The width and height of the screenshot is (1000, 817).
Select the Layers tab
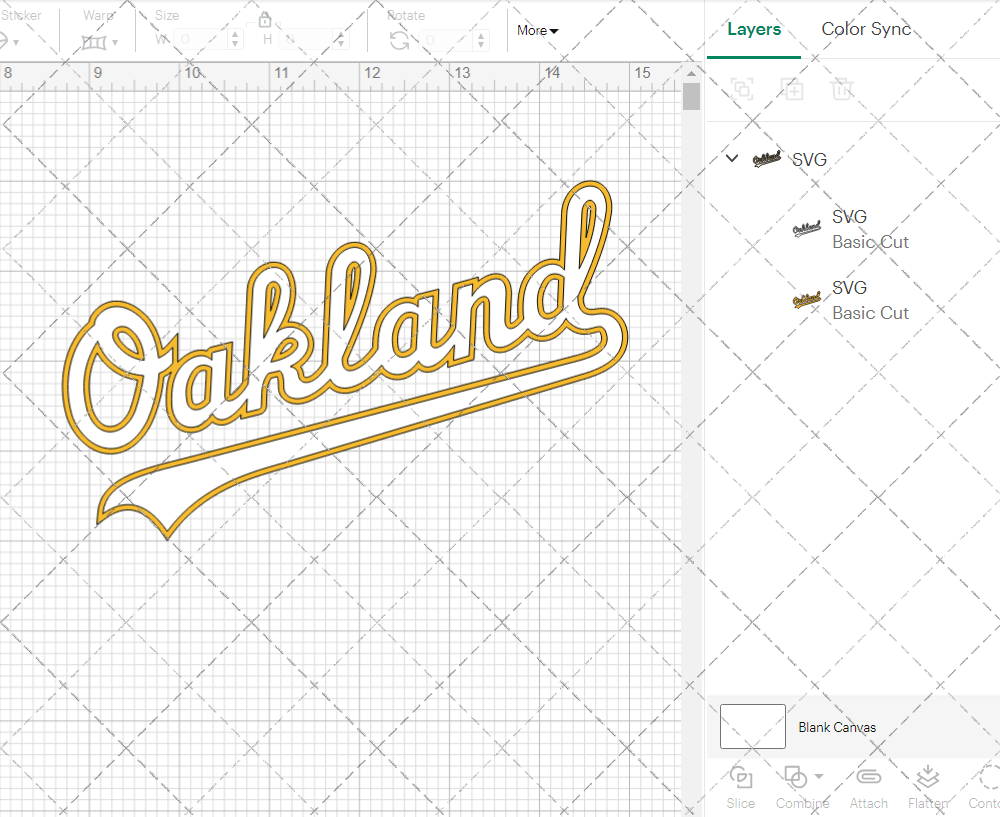[x=754, y=29]
